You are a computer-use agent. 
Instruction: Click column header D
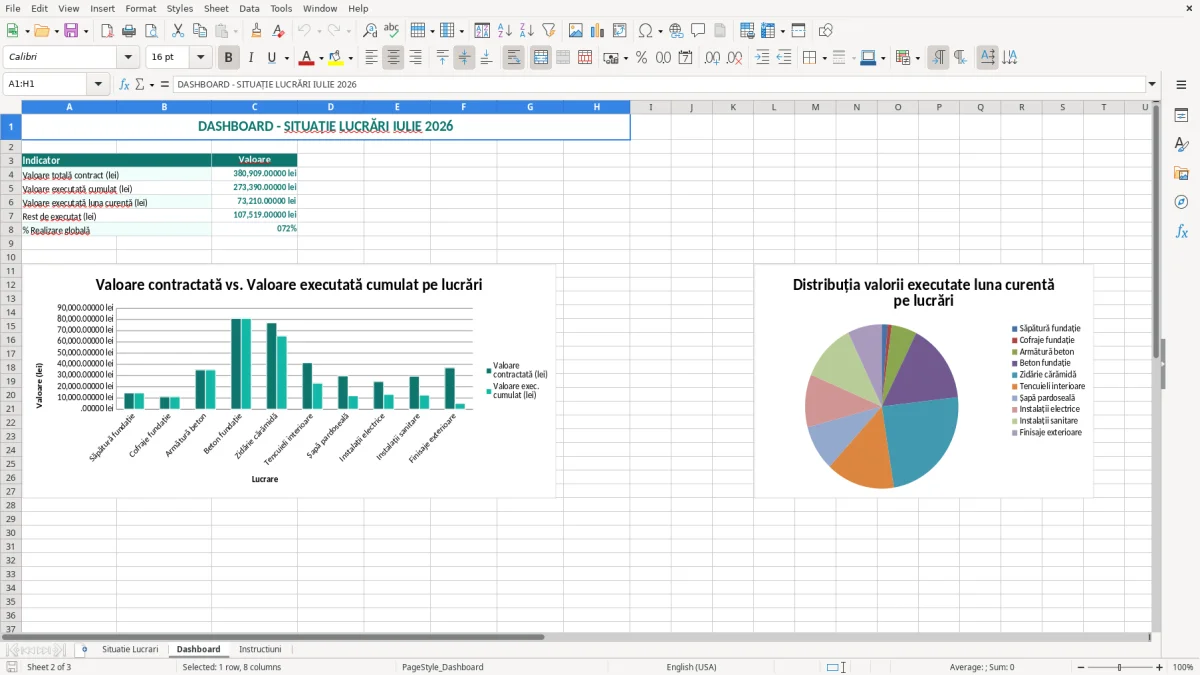[x=330, y=107]
